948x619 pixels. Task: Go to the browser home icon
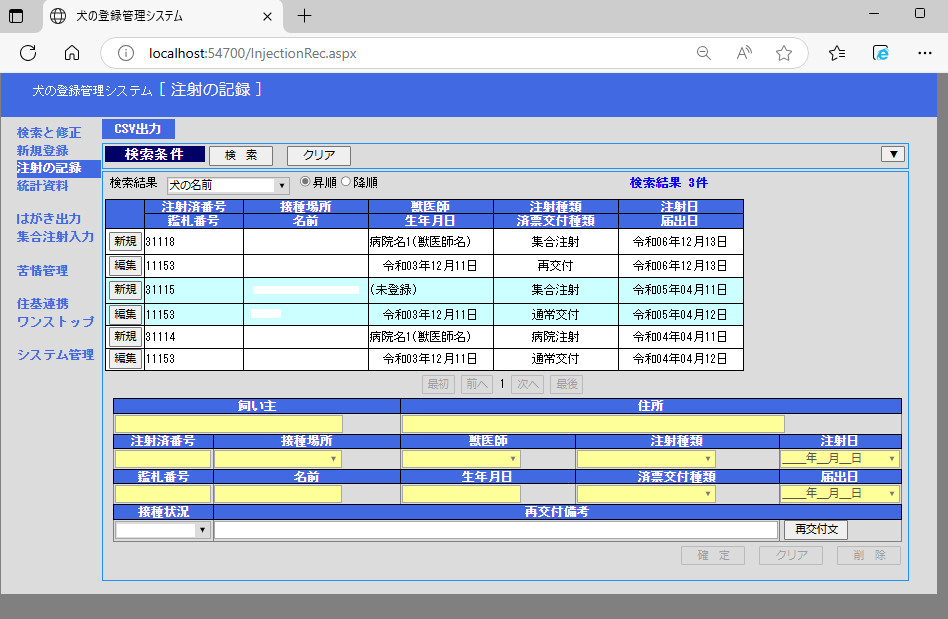coord(72,53)
